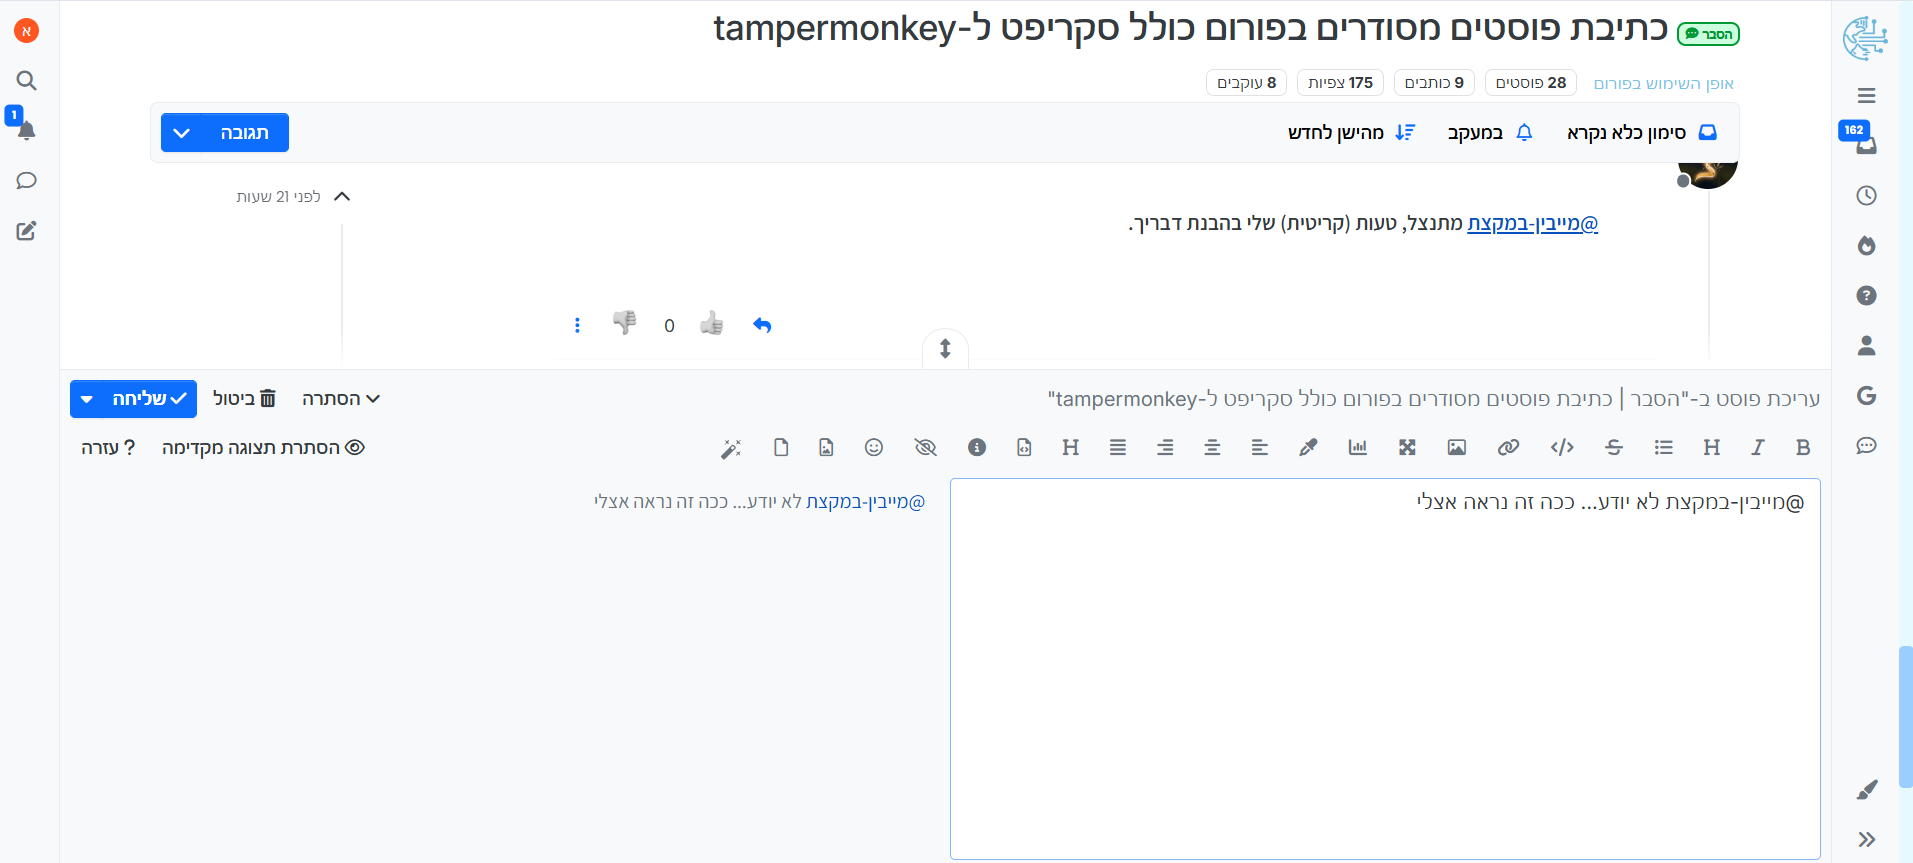Click the 175 צפיות stat badge
The image size is (1913, 863).
tap(1340, 83)
